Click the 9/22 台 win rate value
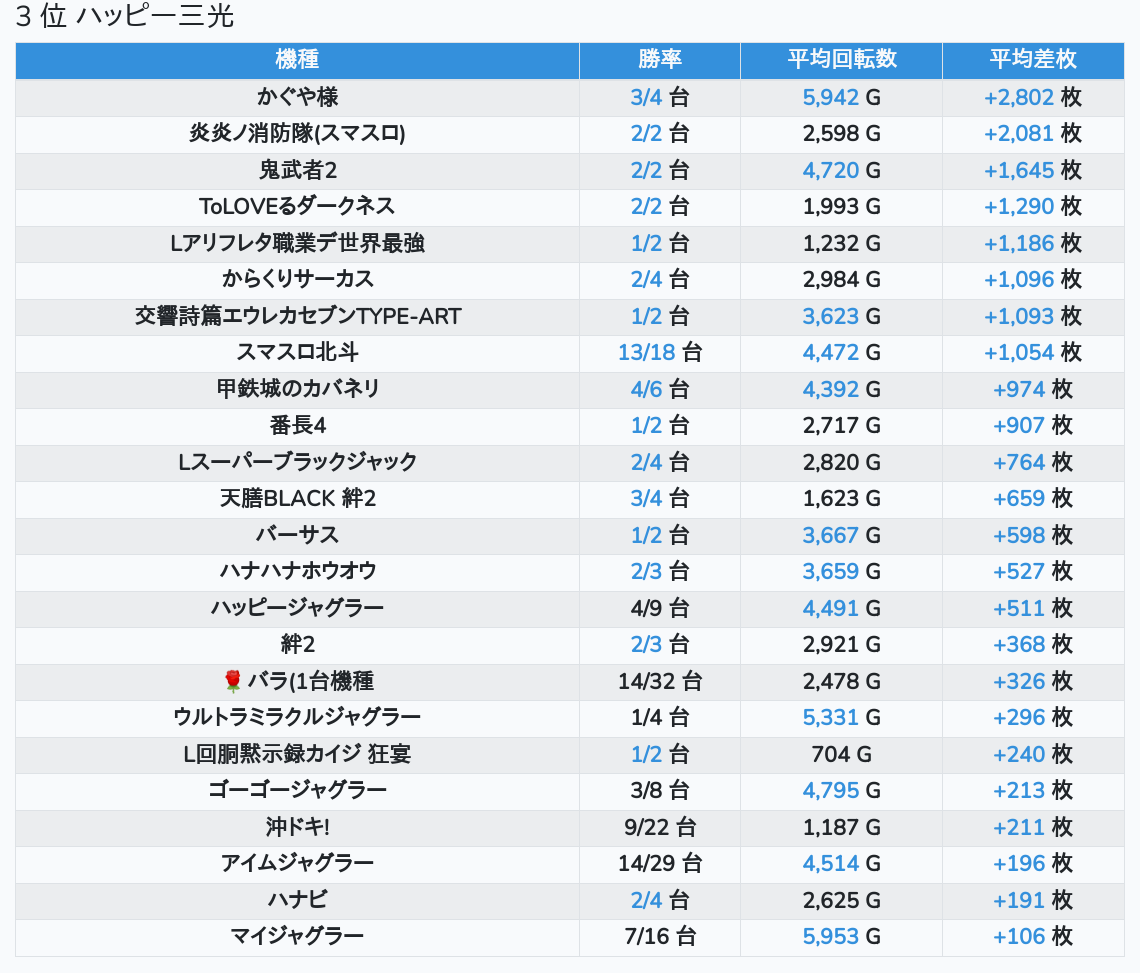Viewport: 1140px width, 973px height. pyautogui.click(x=659, y=827)
